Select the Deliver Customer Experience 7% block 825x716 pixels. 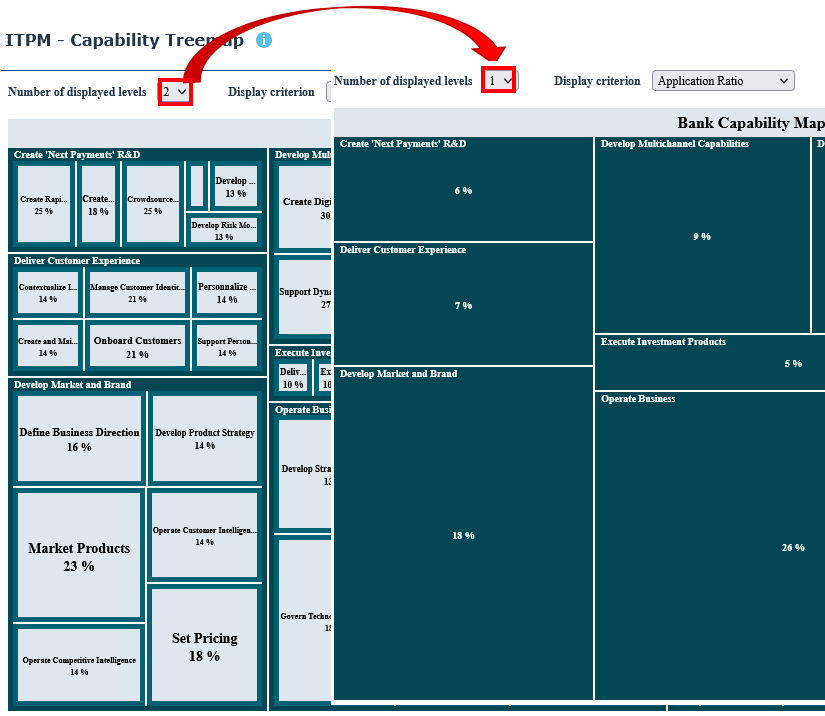(463, 305)
